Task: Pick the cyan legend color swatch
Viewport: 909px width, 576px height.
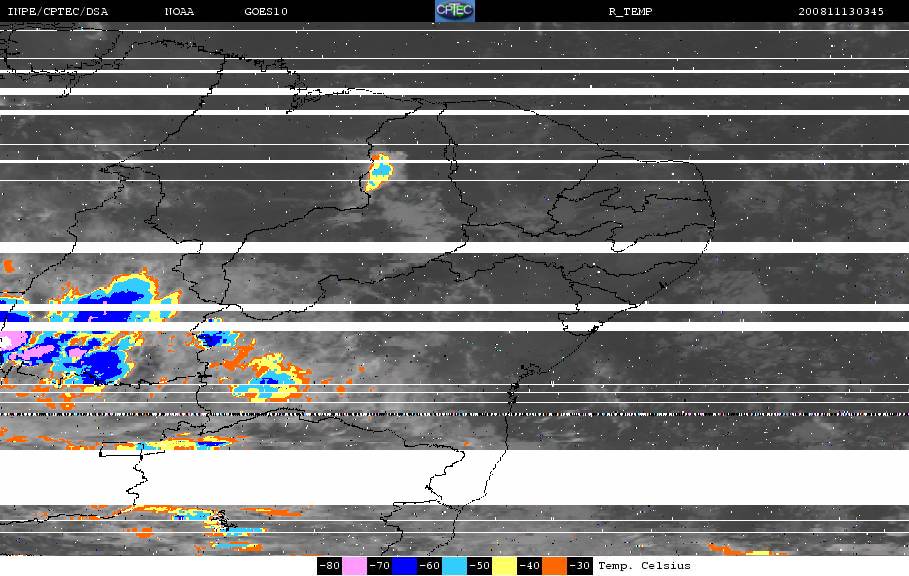Action: click(x=454, y=566)
